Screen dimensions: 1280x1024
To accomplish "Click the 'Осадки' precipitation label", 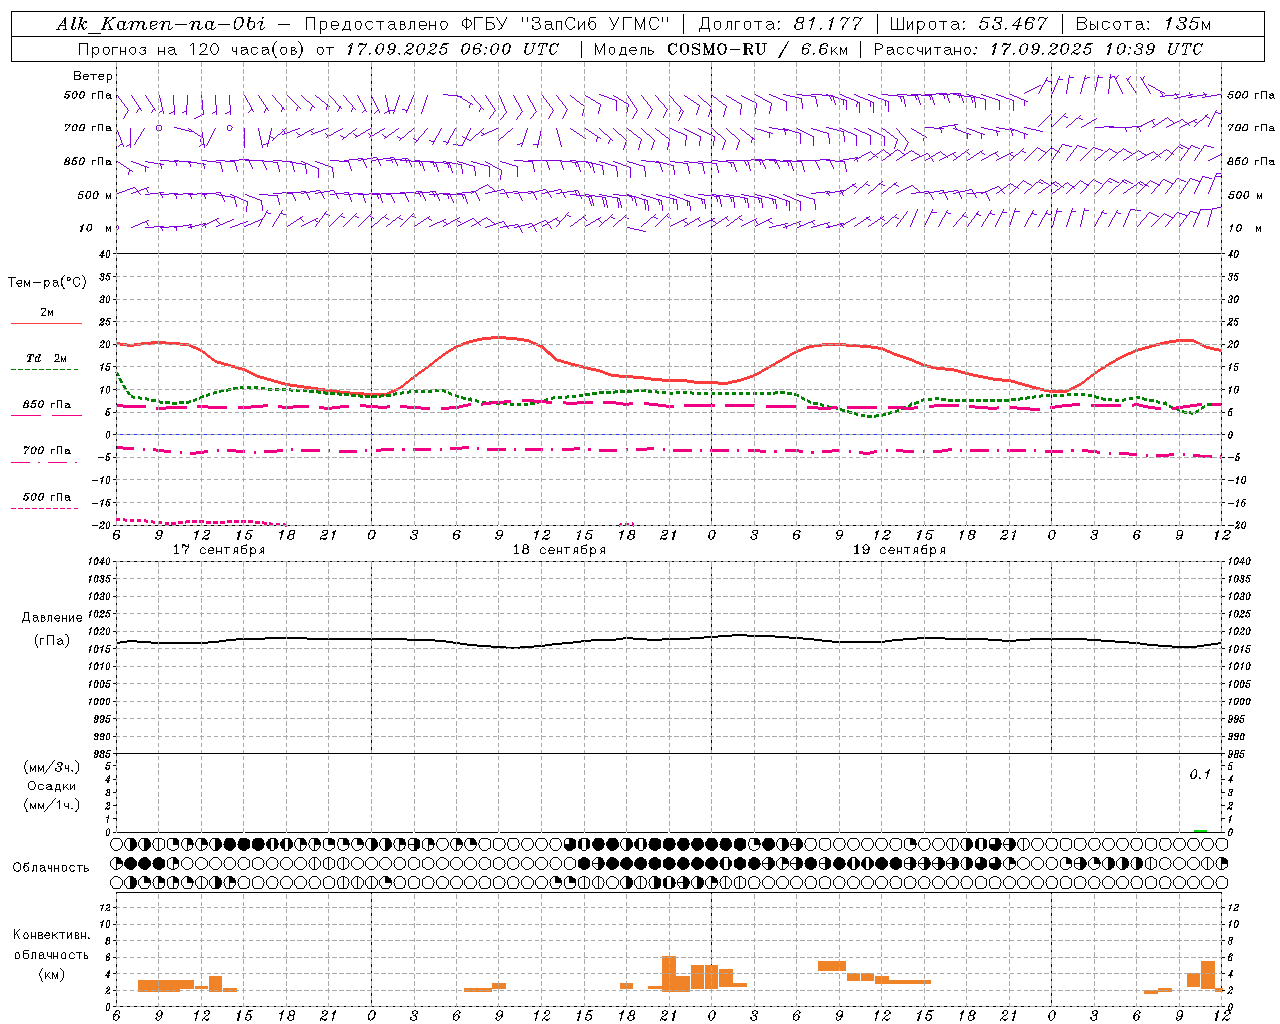I will pos(52,786).
